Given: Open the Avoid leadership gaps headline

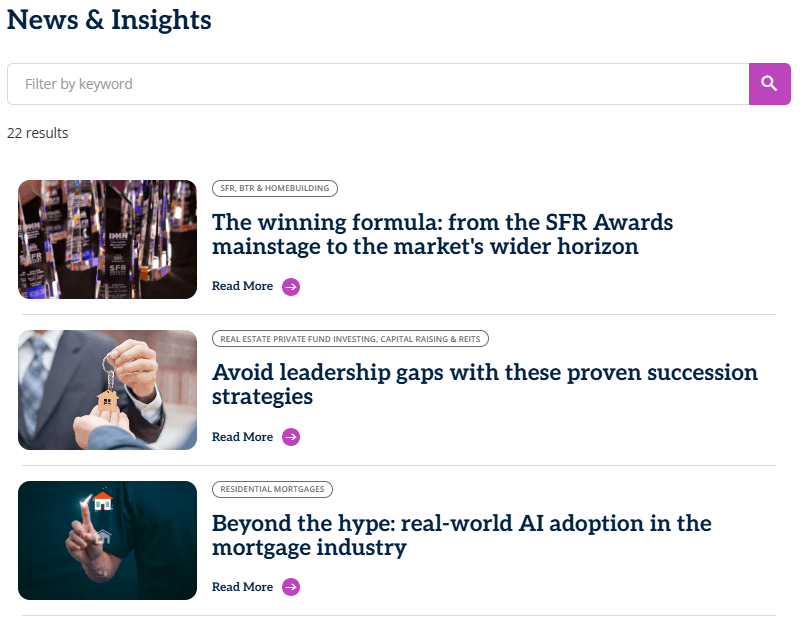Looking at the screenshot, I should coord(484,384).
